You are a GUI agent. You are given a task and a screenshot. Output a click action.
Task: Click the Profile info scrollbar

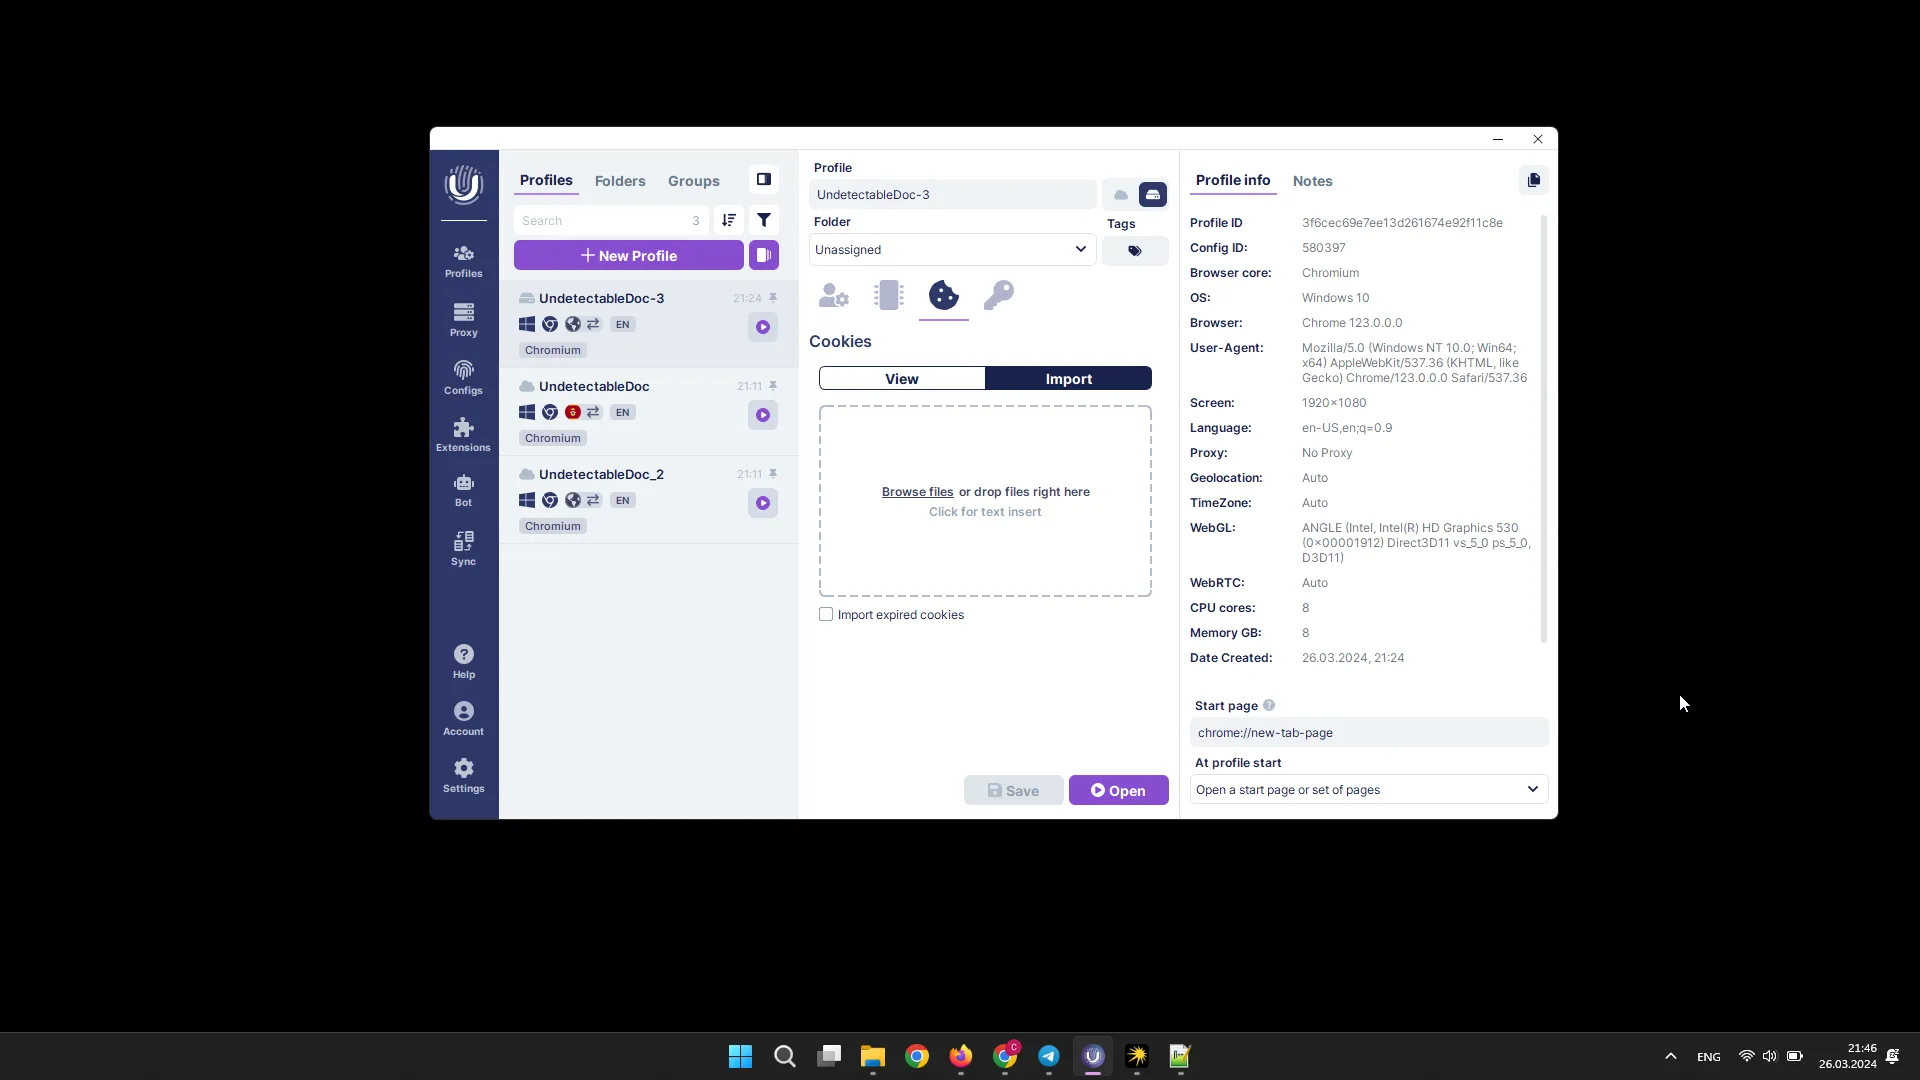pyautogui.click(x=1544, y=428)
